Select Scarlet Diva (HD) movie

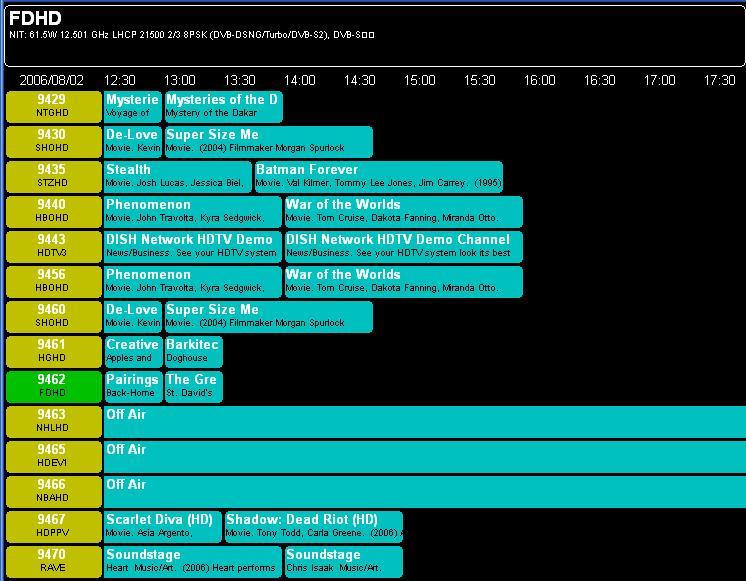click(x=162, y=527)
